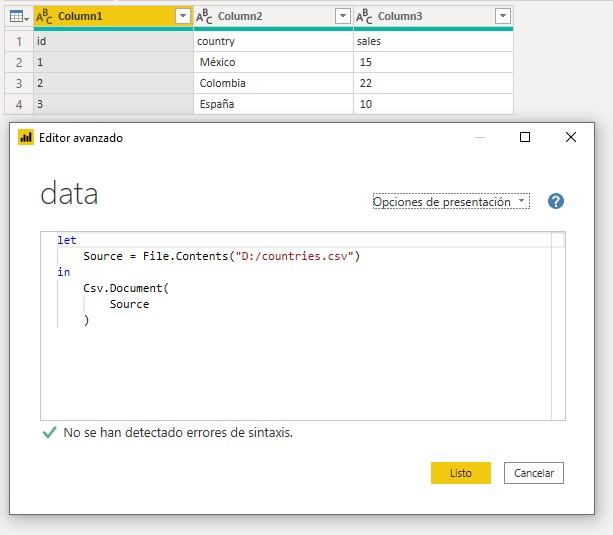Select row number 3 in the table

(x=19, y=83)
